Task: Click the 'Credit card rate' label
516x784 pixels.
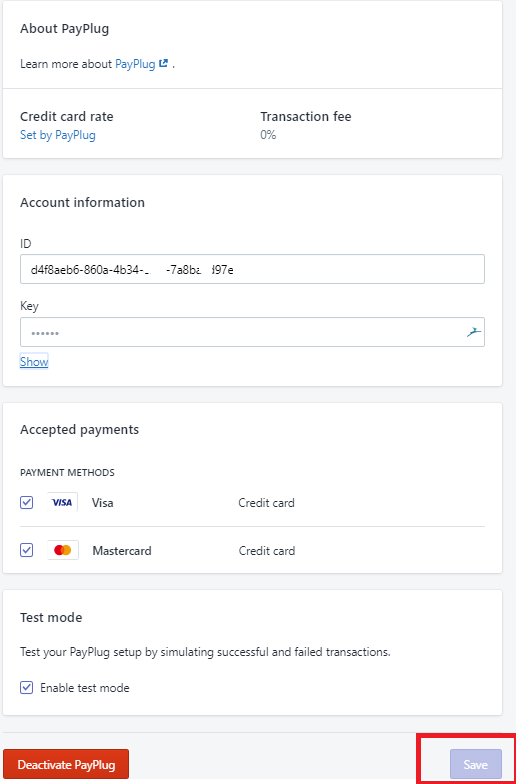Action: pyautogui.click(x=66, y=116)
